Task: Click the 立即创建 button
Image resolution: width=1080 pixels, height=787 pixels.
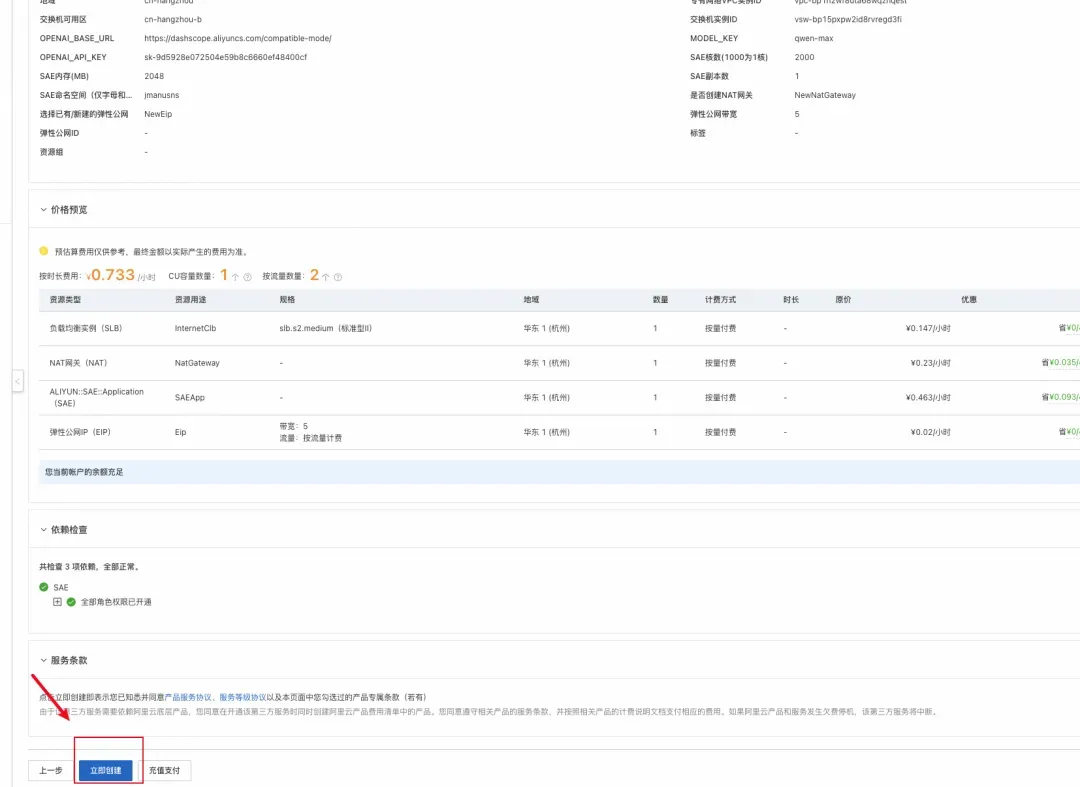Action: point(105,770)
